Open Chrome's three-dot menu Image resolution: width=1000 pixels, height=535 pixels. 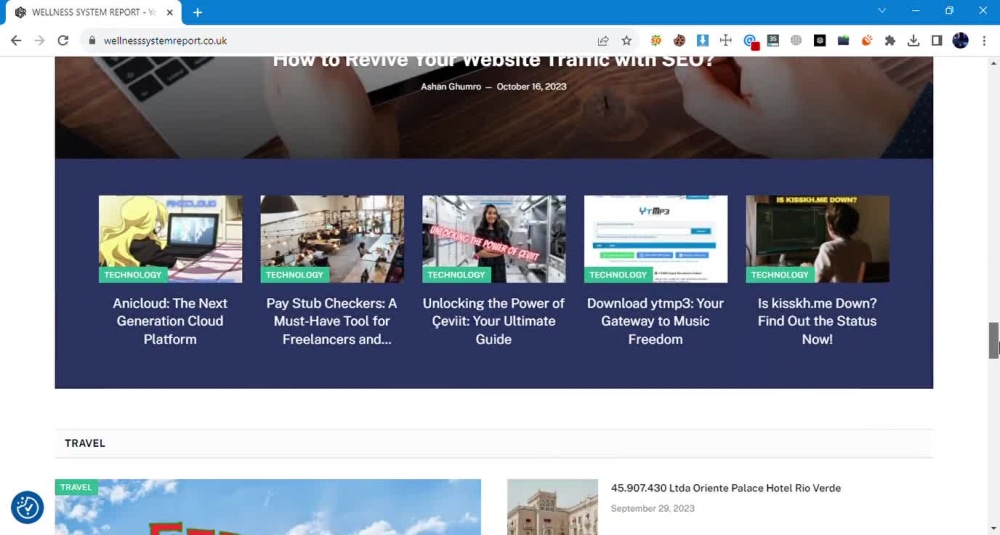pyautogui.click(x=984, y=40)
